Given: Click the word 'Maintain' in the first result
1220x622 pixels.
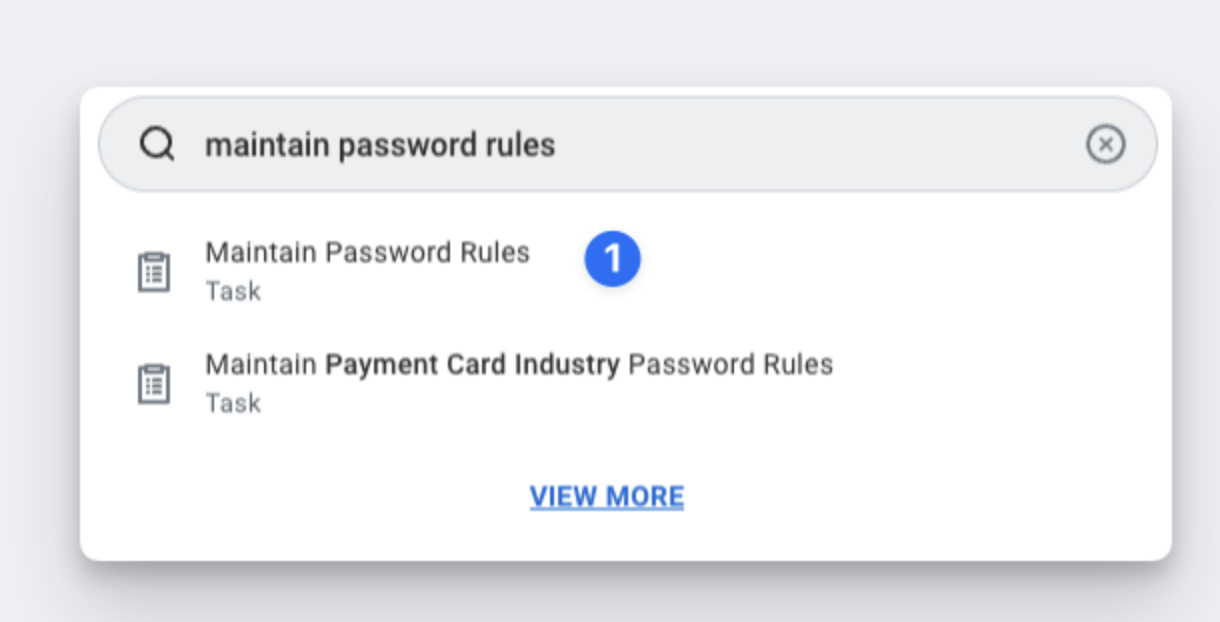Looking at the screenshot, I should pyautogui.click(x=261, y=253).
